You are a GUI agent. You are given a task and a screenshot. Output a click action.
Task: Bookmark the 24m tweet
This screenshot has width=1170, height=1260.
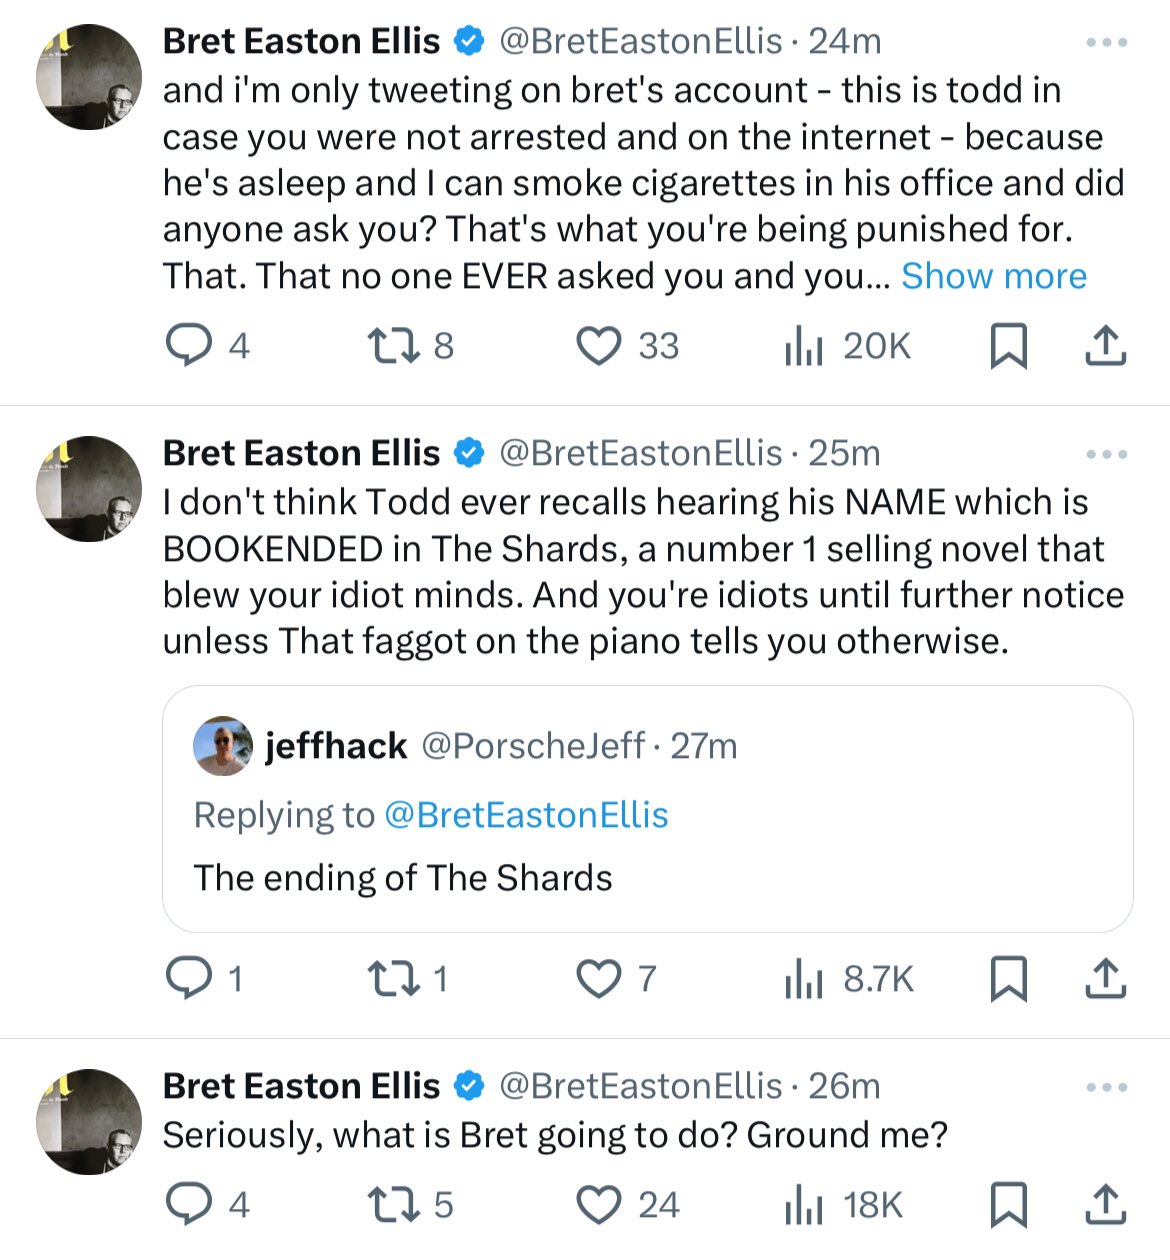(x=1008, y=346)
